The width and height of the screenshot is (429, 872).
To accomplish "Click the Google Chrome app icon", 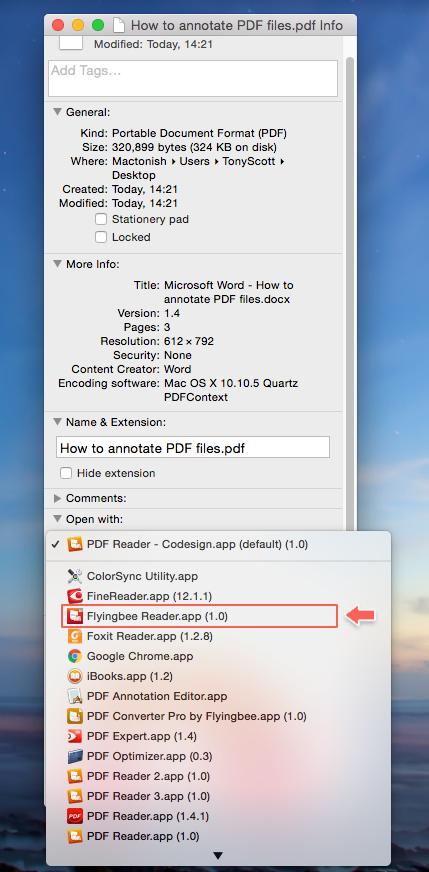I will pyautogui.click(x=75, y=656).
